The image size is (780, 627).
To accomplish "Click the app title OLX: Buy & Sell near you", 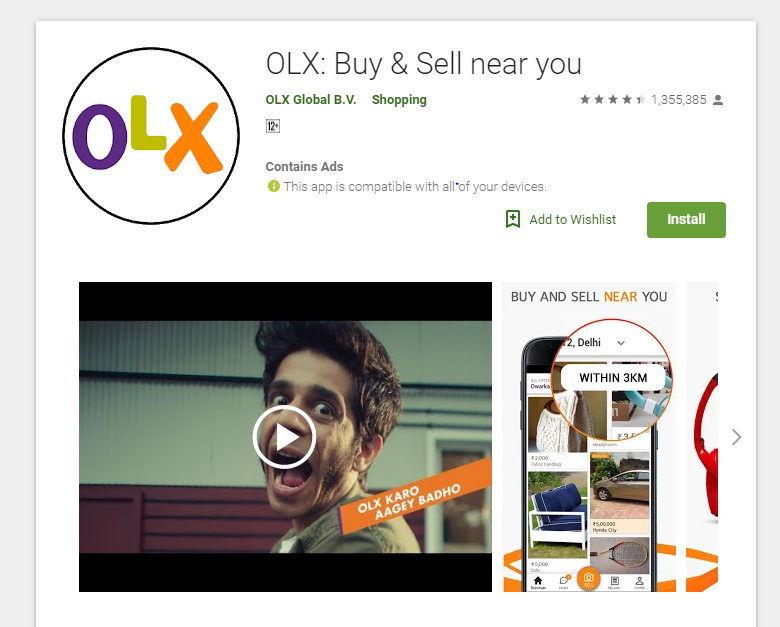I will click(424, 64).
